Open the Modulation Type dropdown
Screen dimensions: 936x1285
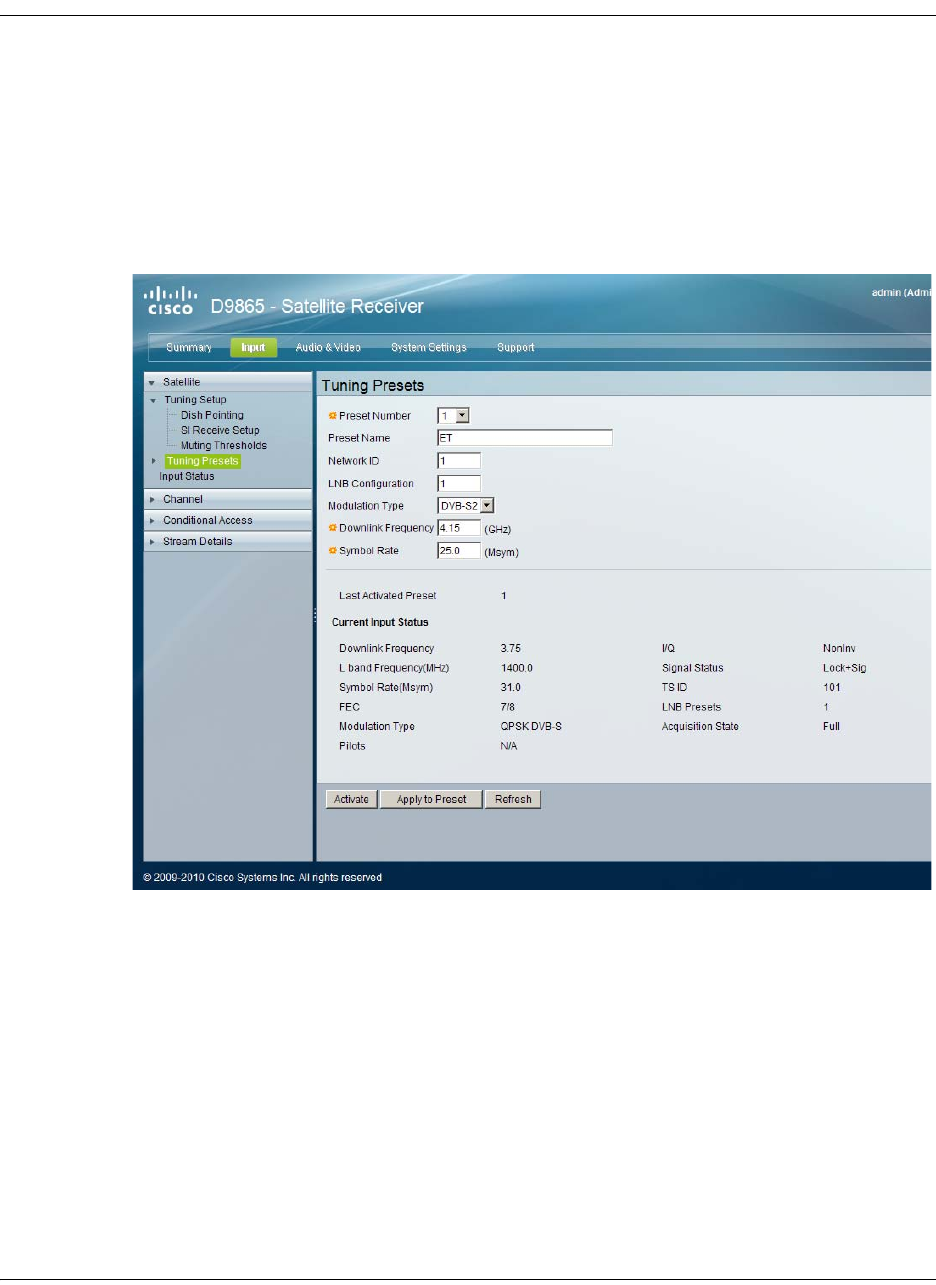467,506
